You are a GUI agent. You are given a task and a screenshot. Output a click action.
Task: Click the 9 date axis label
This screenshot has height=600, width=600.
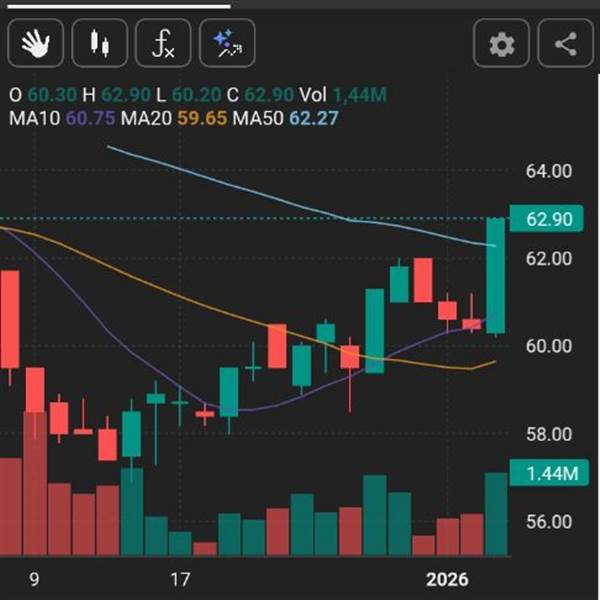[x=34, y=579]
